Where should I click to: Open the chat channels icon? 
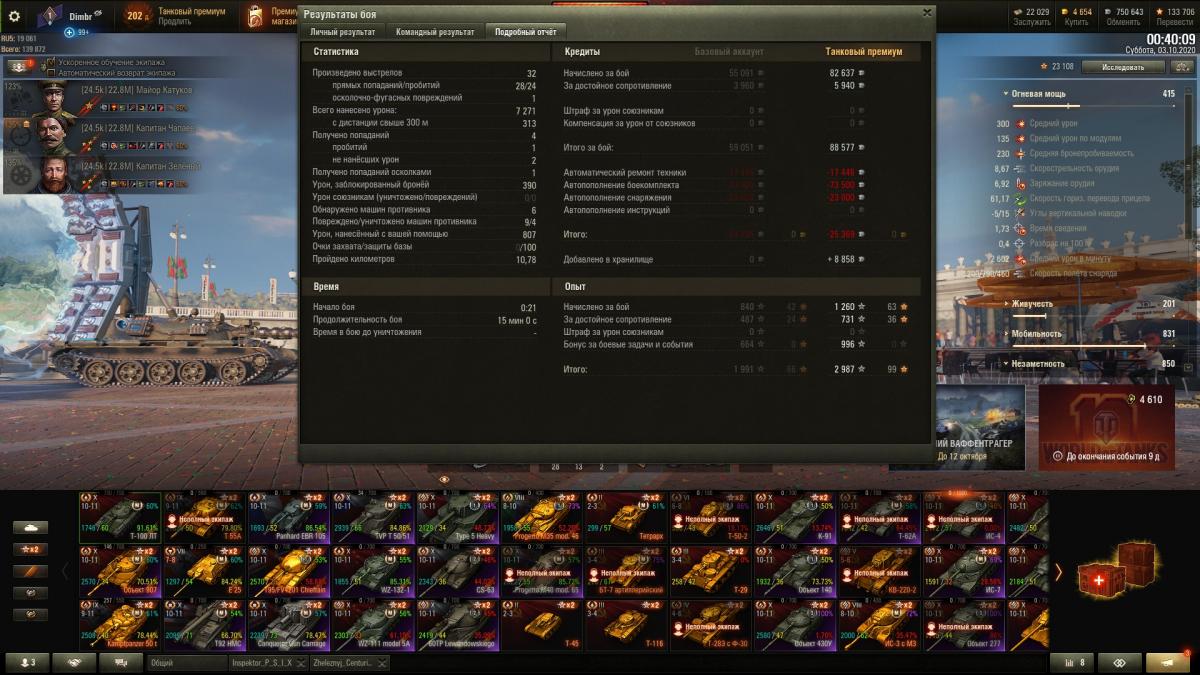(120, 662)
